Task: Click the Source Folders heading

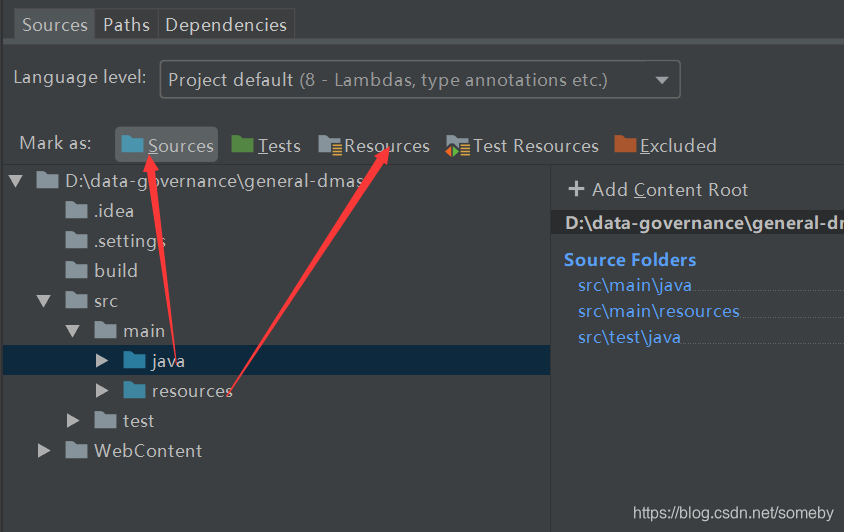Action: (x=630, y=260)
